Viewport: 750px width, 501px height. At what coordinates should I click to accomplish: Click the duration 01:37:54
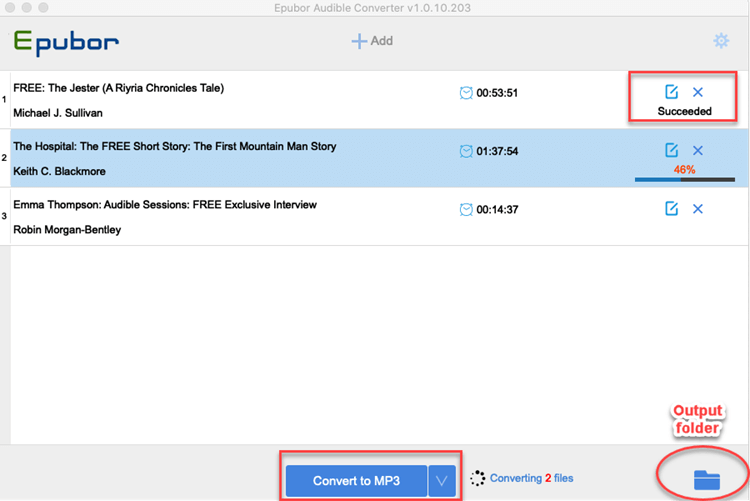click(497, 151)
